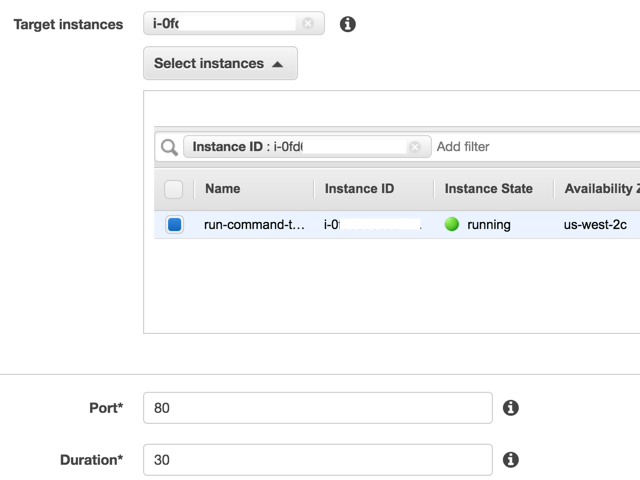Click the info icon beside Target instances
Viewport: 640px width, 480px height.
pos(348,24)
